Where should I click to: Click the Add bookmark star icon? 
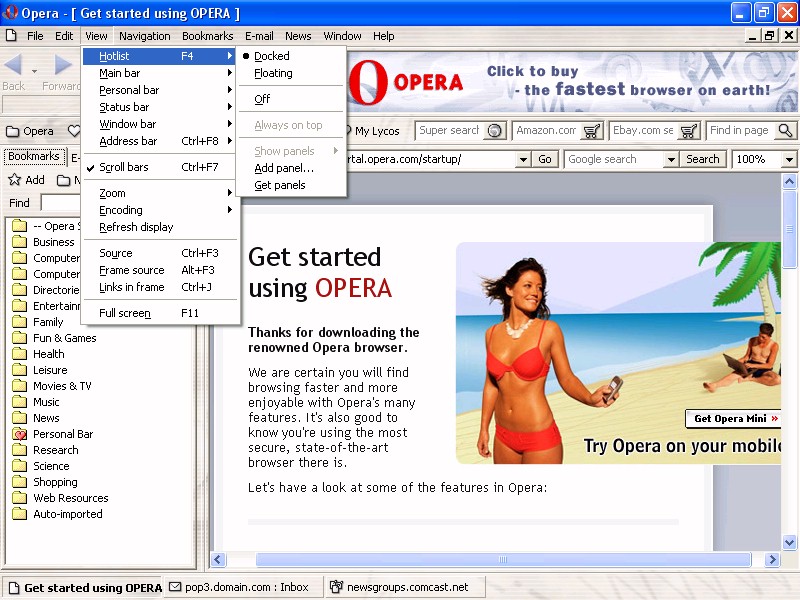[14, 180]
